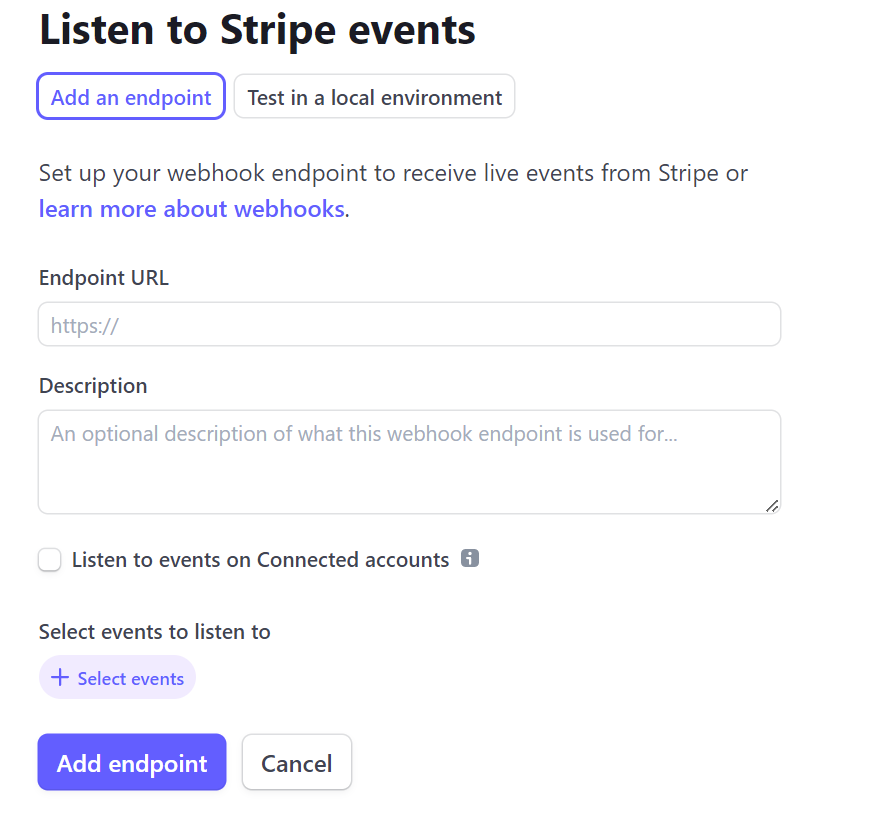This screenshot has width=883, height=827.
Task: Click the Description field label
Action: pos(93,386)
